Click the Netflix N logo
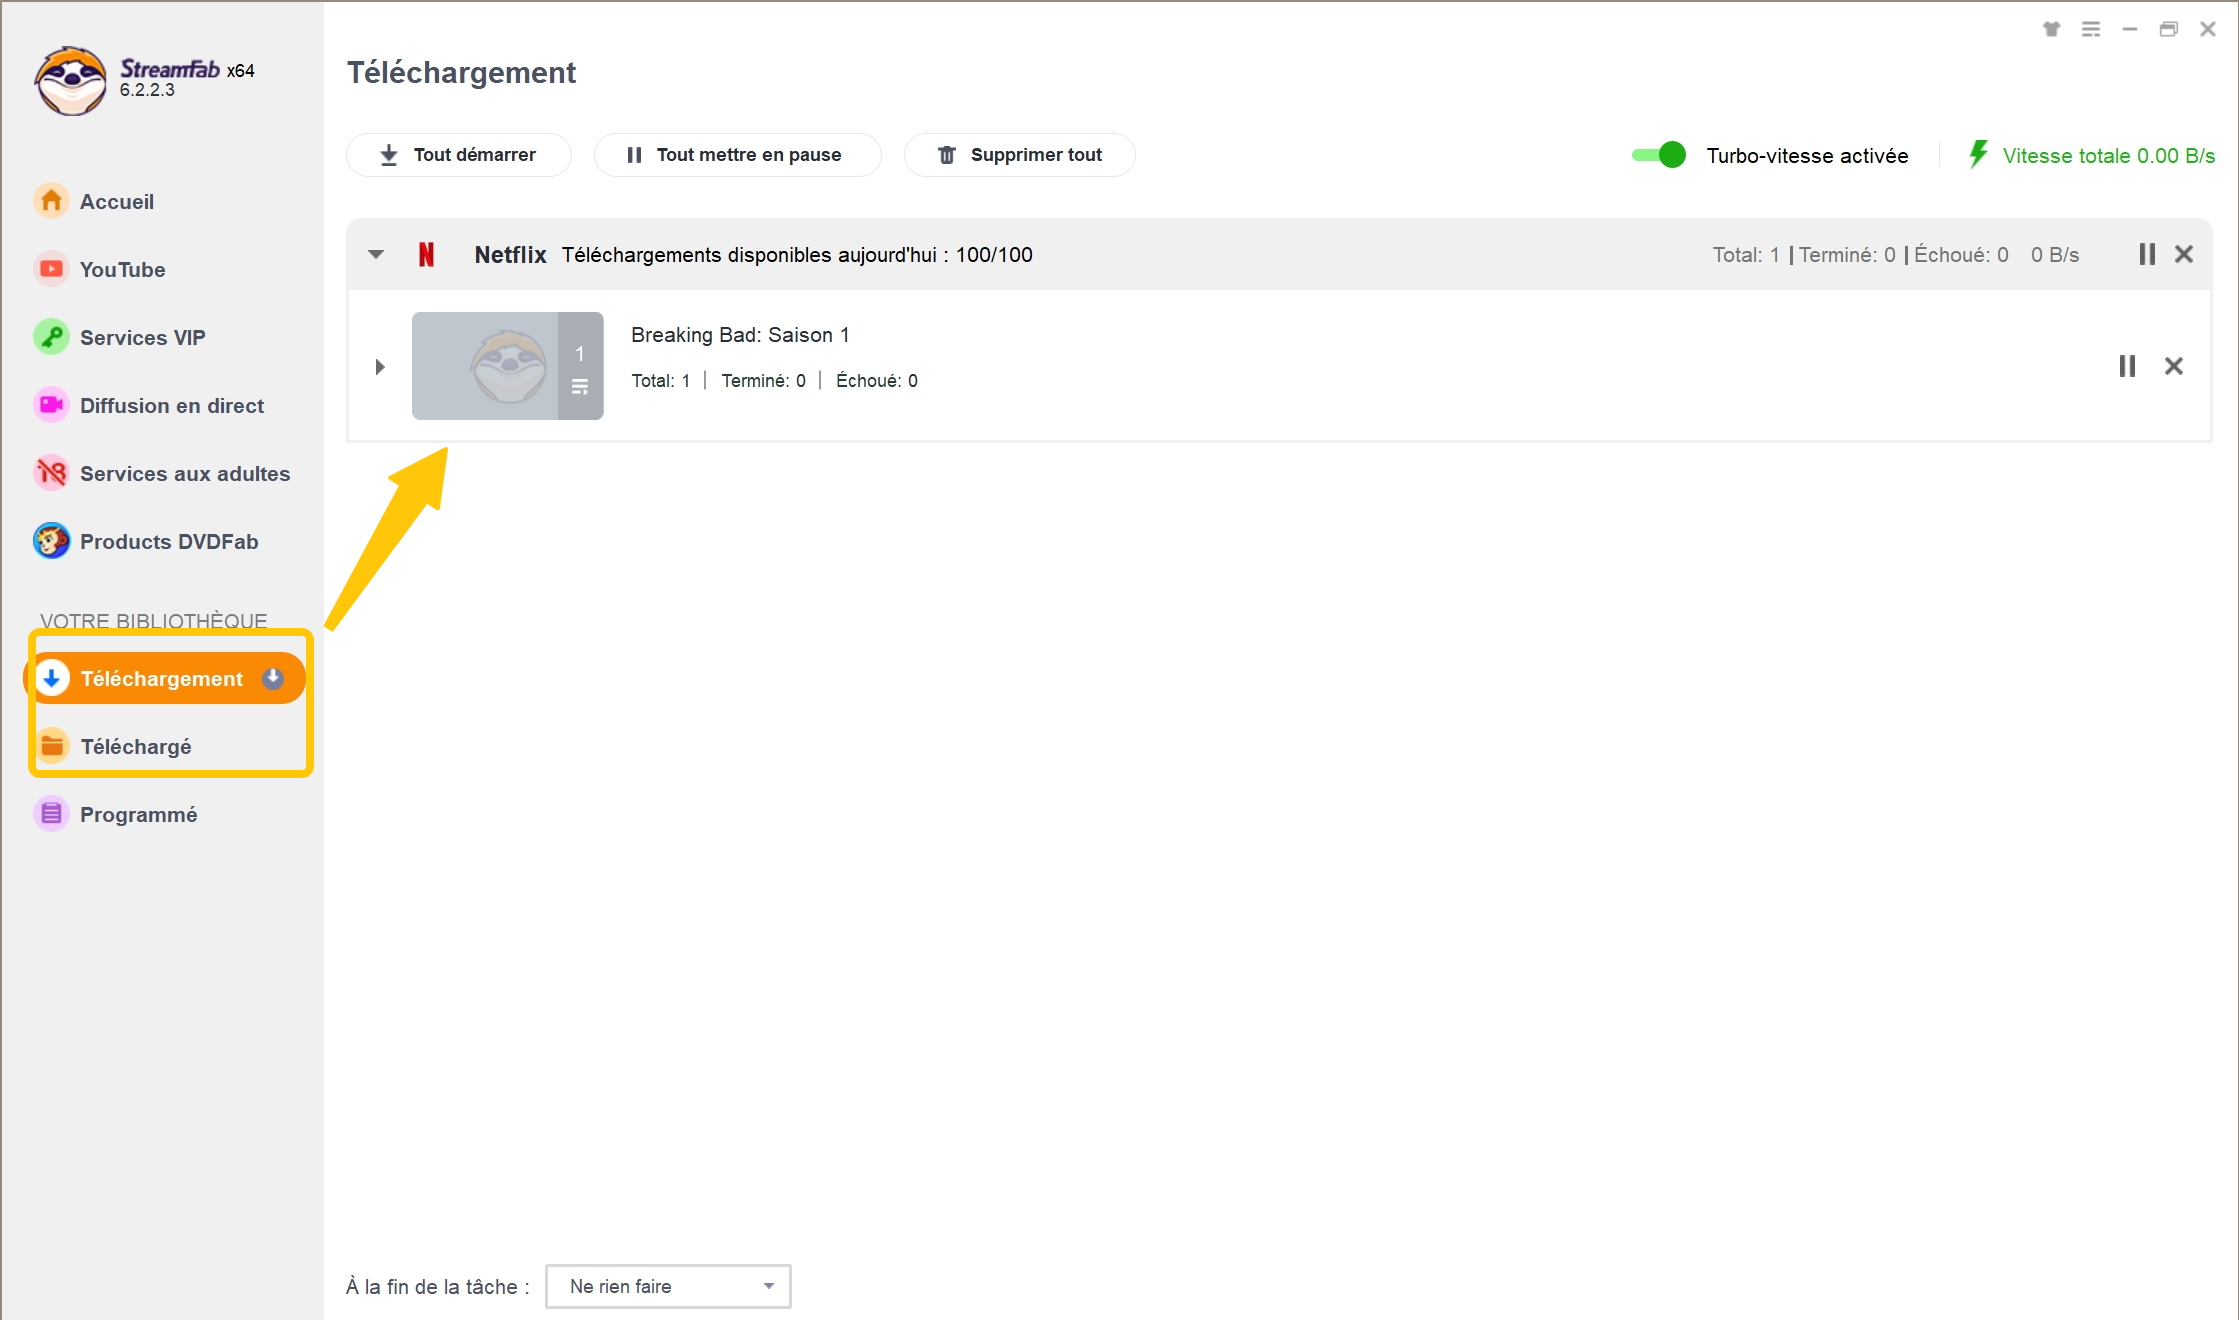Image resolution: width=2239 pixels, height=1320 pixels. (x=427, y=254)
